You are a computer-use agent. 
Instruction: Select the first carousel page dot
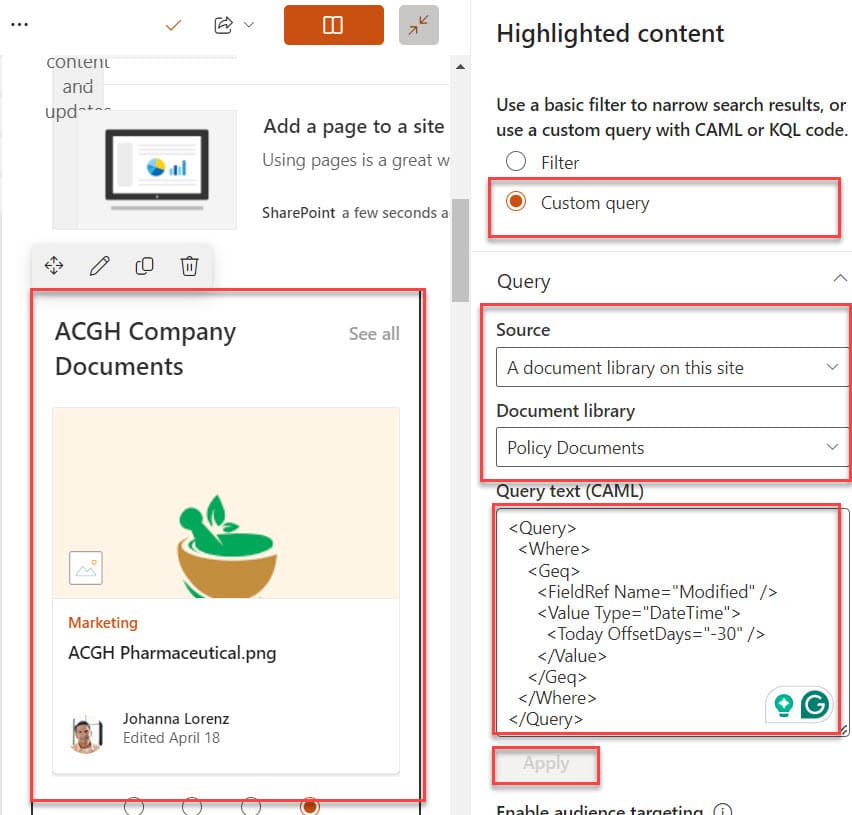134,806
